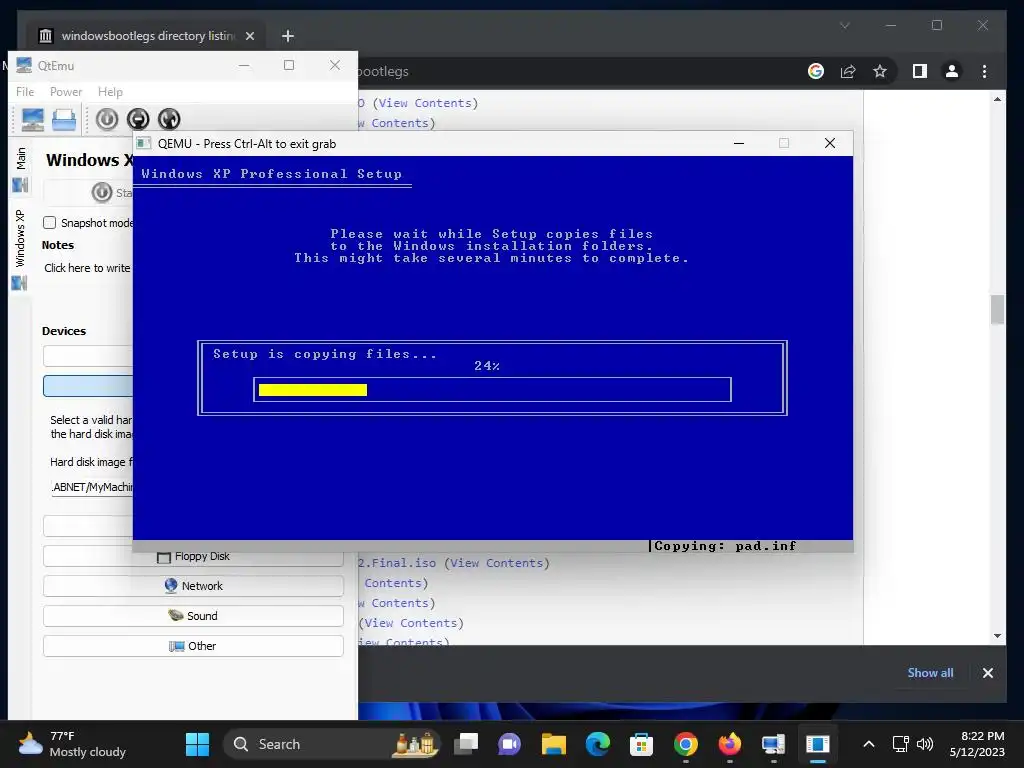The height and width of the screenshot is (768, 1024).
Task: Enable the Snapshot mode checkbox
Action: [50, 223]
